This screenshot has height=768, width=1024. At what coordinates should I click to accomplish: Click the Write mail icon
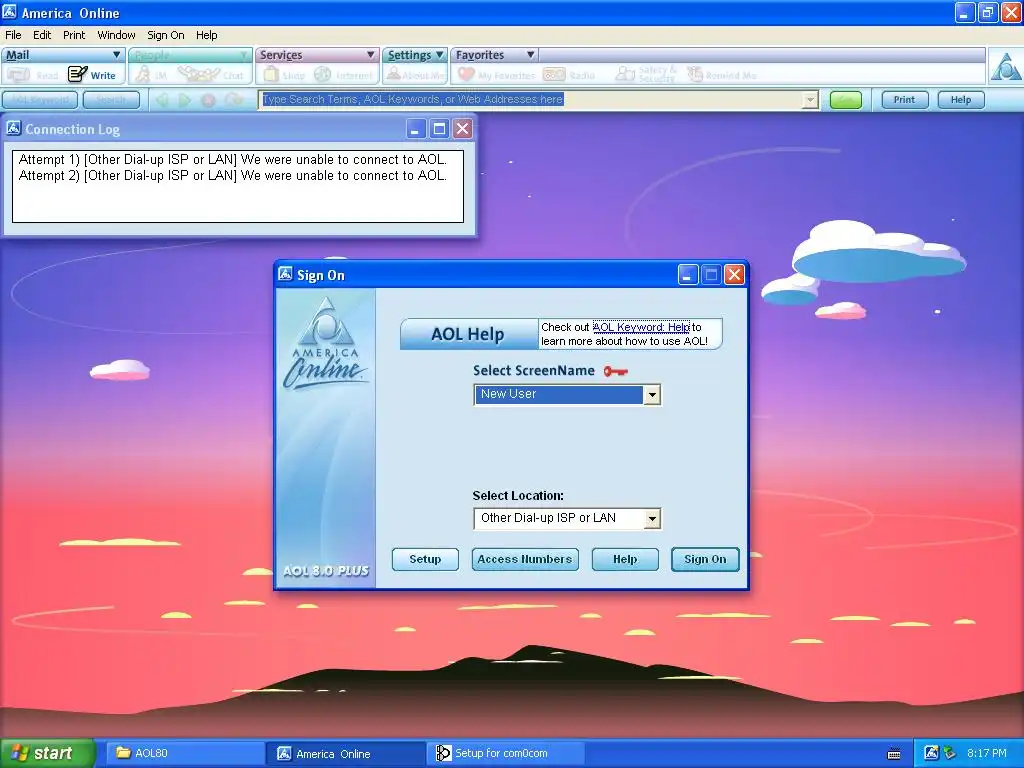(x=78, y=74)
